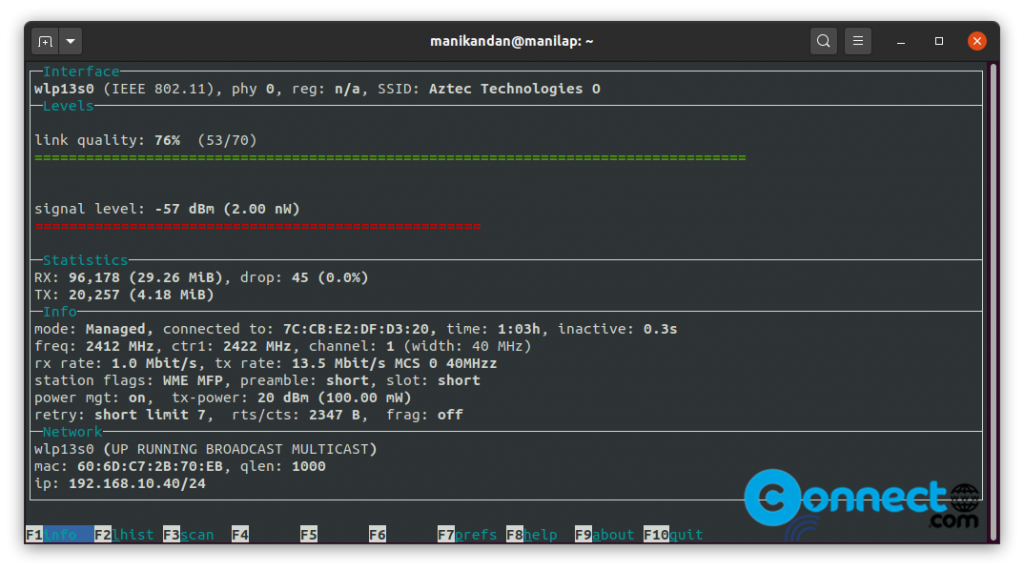The width and height of the screenshot is (1024, 571).
Task: Open a new terminal tab
Action: 45,41
